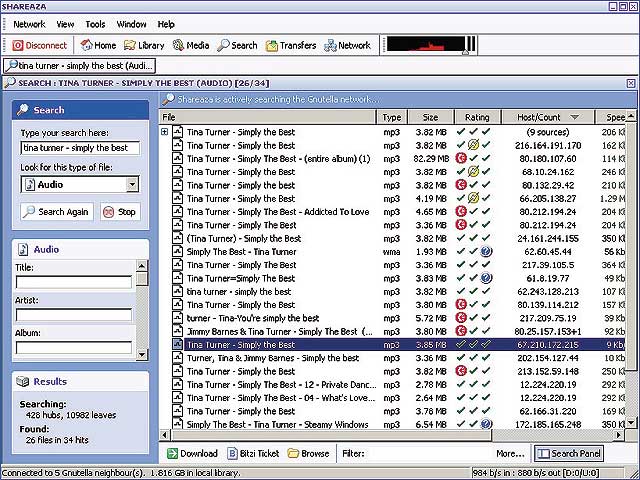Sort results by Type column
The image size is (640, 480).
tap(391, 117)
